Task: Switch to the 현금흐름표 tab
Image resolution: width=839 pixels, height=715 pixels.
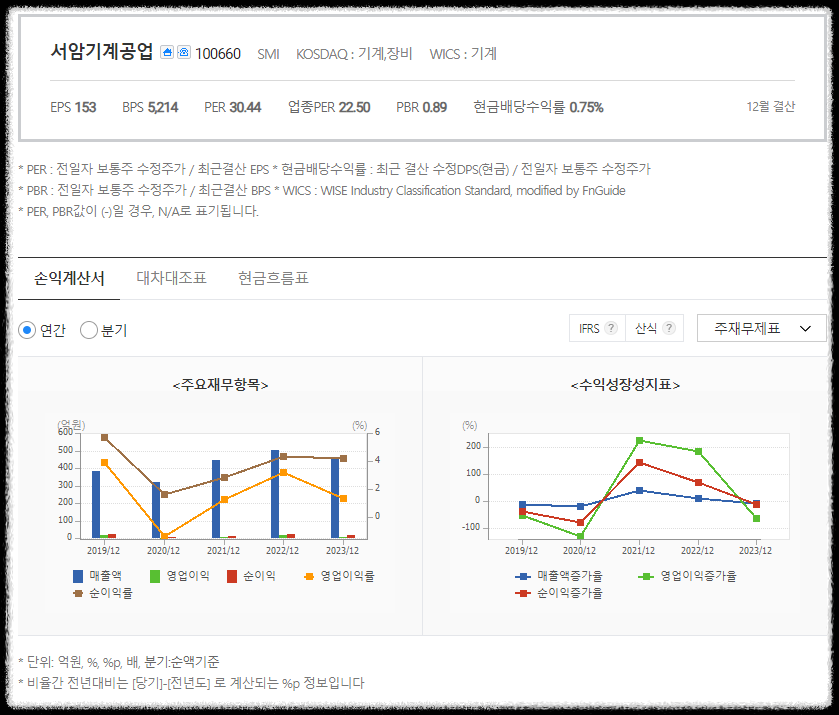Action: 273,278
